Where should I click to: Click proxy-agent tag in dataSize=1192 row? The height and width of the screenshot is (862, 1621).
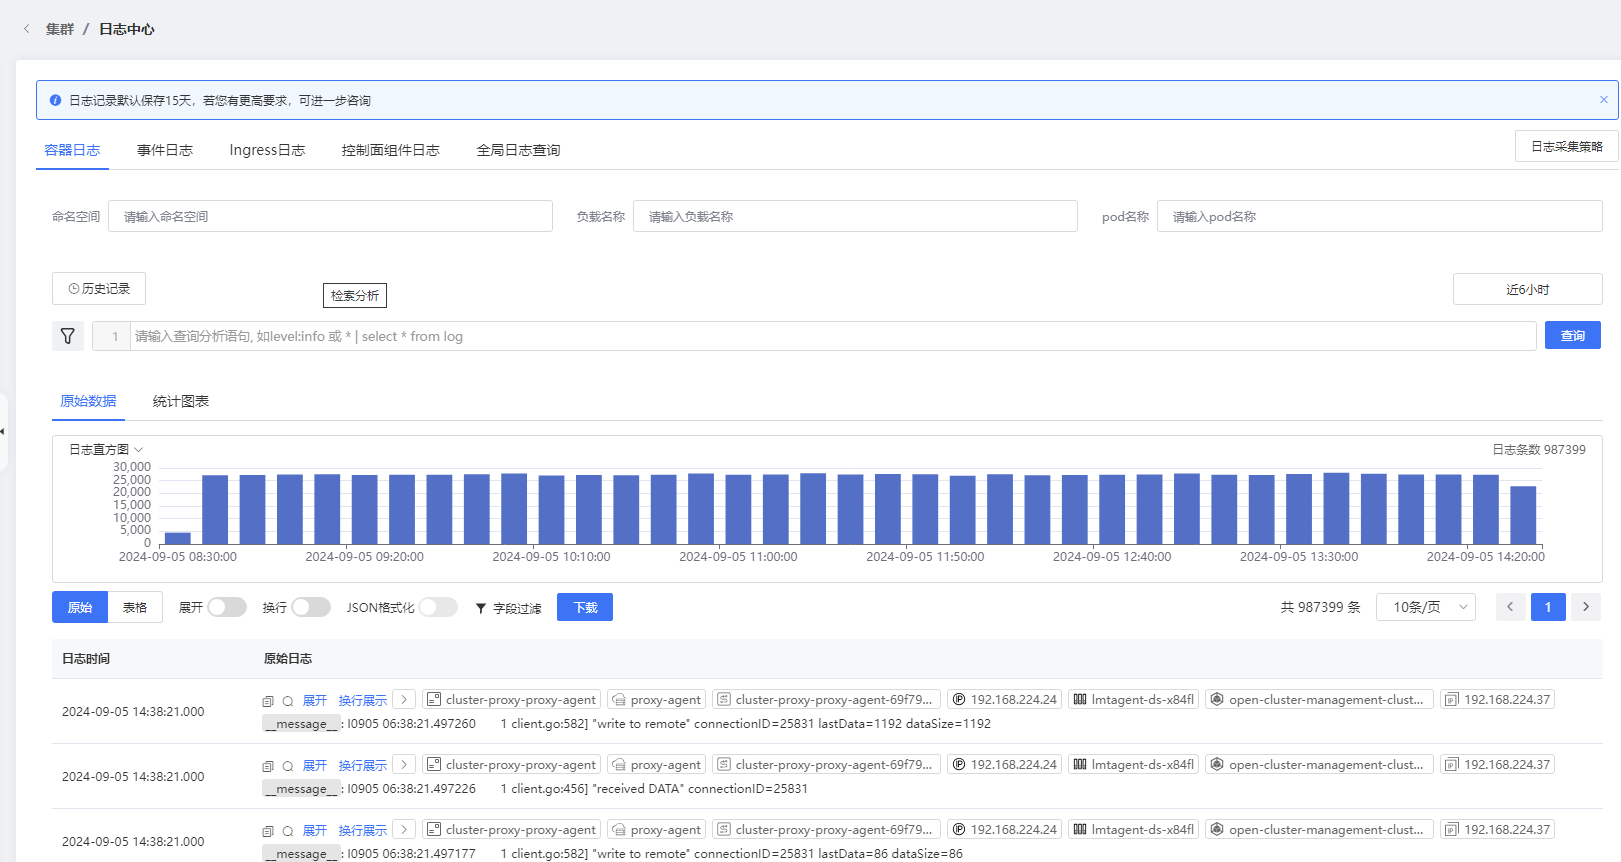click(656, 700)
